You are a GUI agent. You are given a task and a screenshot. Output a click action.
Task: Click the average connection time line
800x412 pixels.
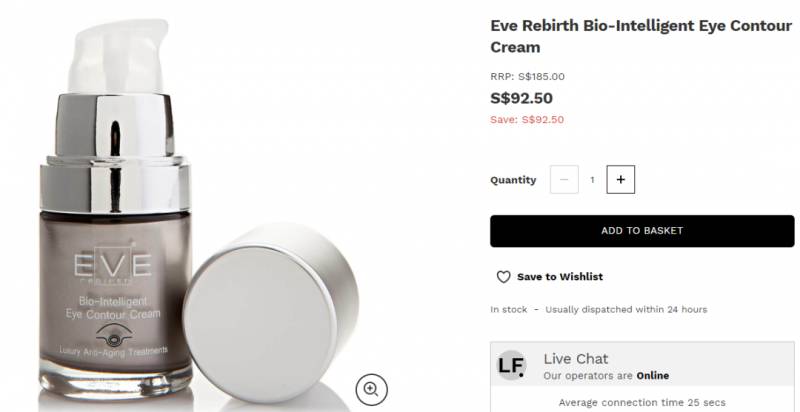[642, 403]
